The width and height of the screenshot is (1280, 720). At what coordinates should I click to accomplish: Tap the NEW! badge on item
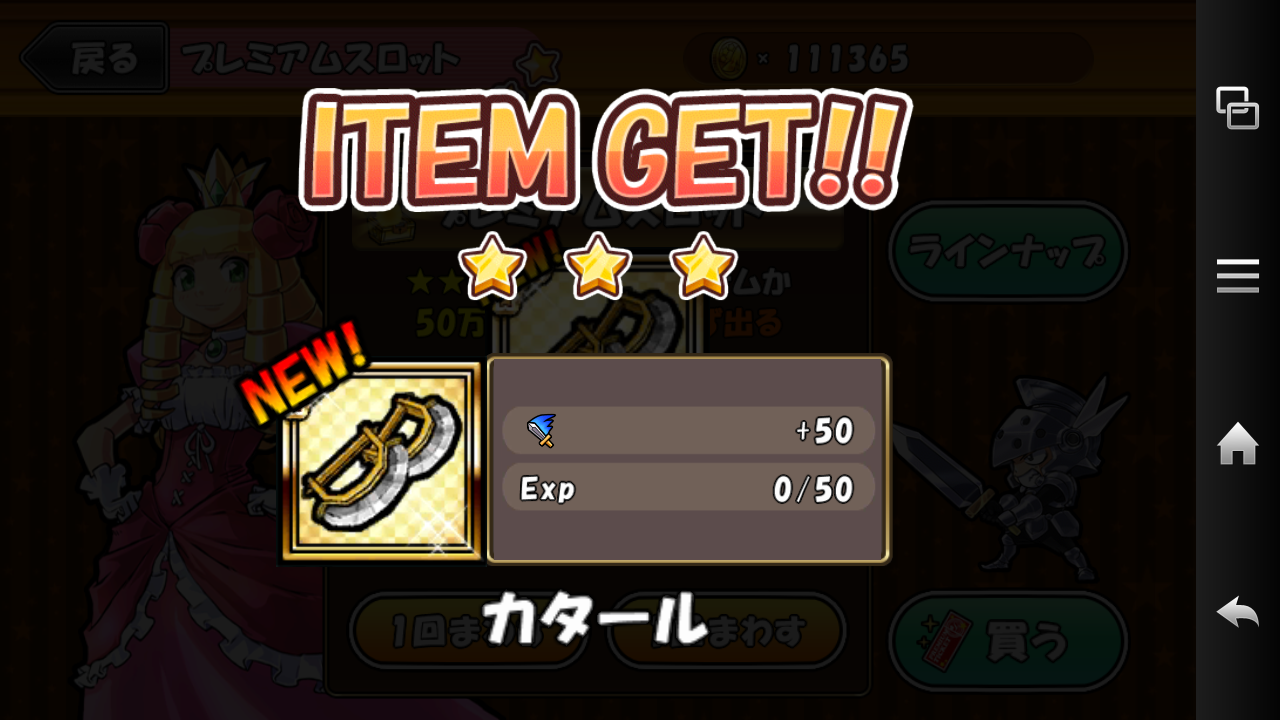pos(303,373)
